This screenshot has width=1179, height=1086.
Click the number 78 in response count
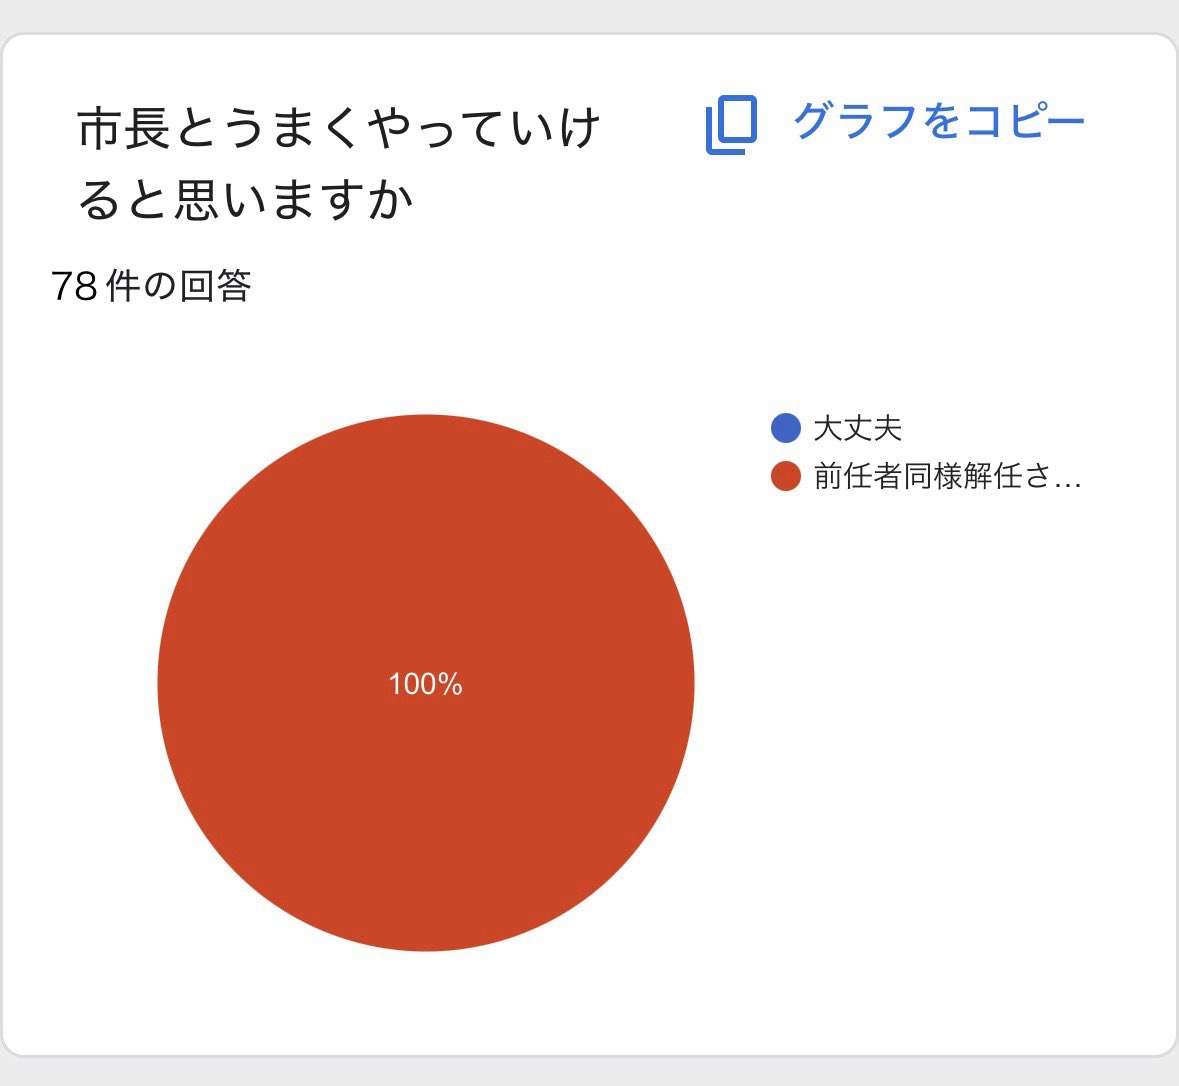point(74,287)
